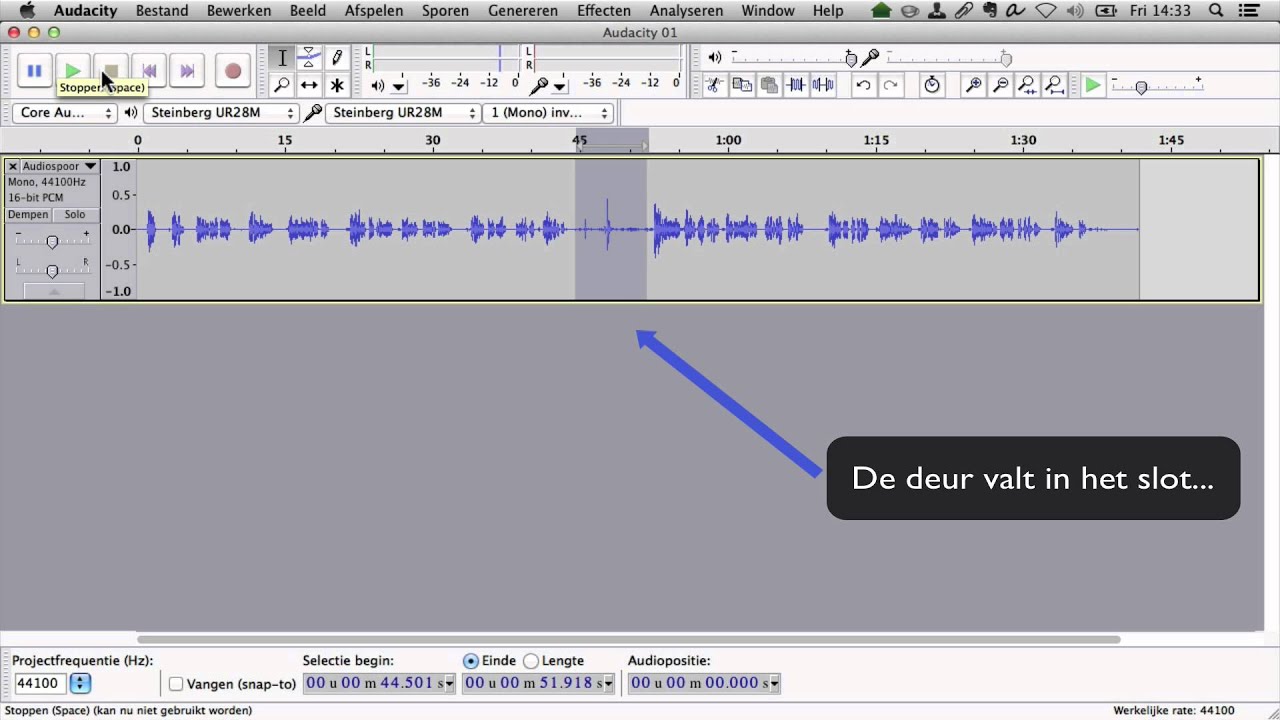Click the Cut scissors icon
The image size is (1280, 720).
point(714,85)
